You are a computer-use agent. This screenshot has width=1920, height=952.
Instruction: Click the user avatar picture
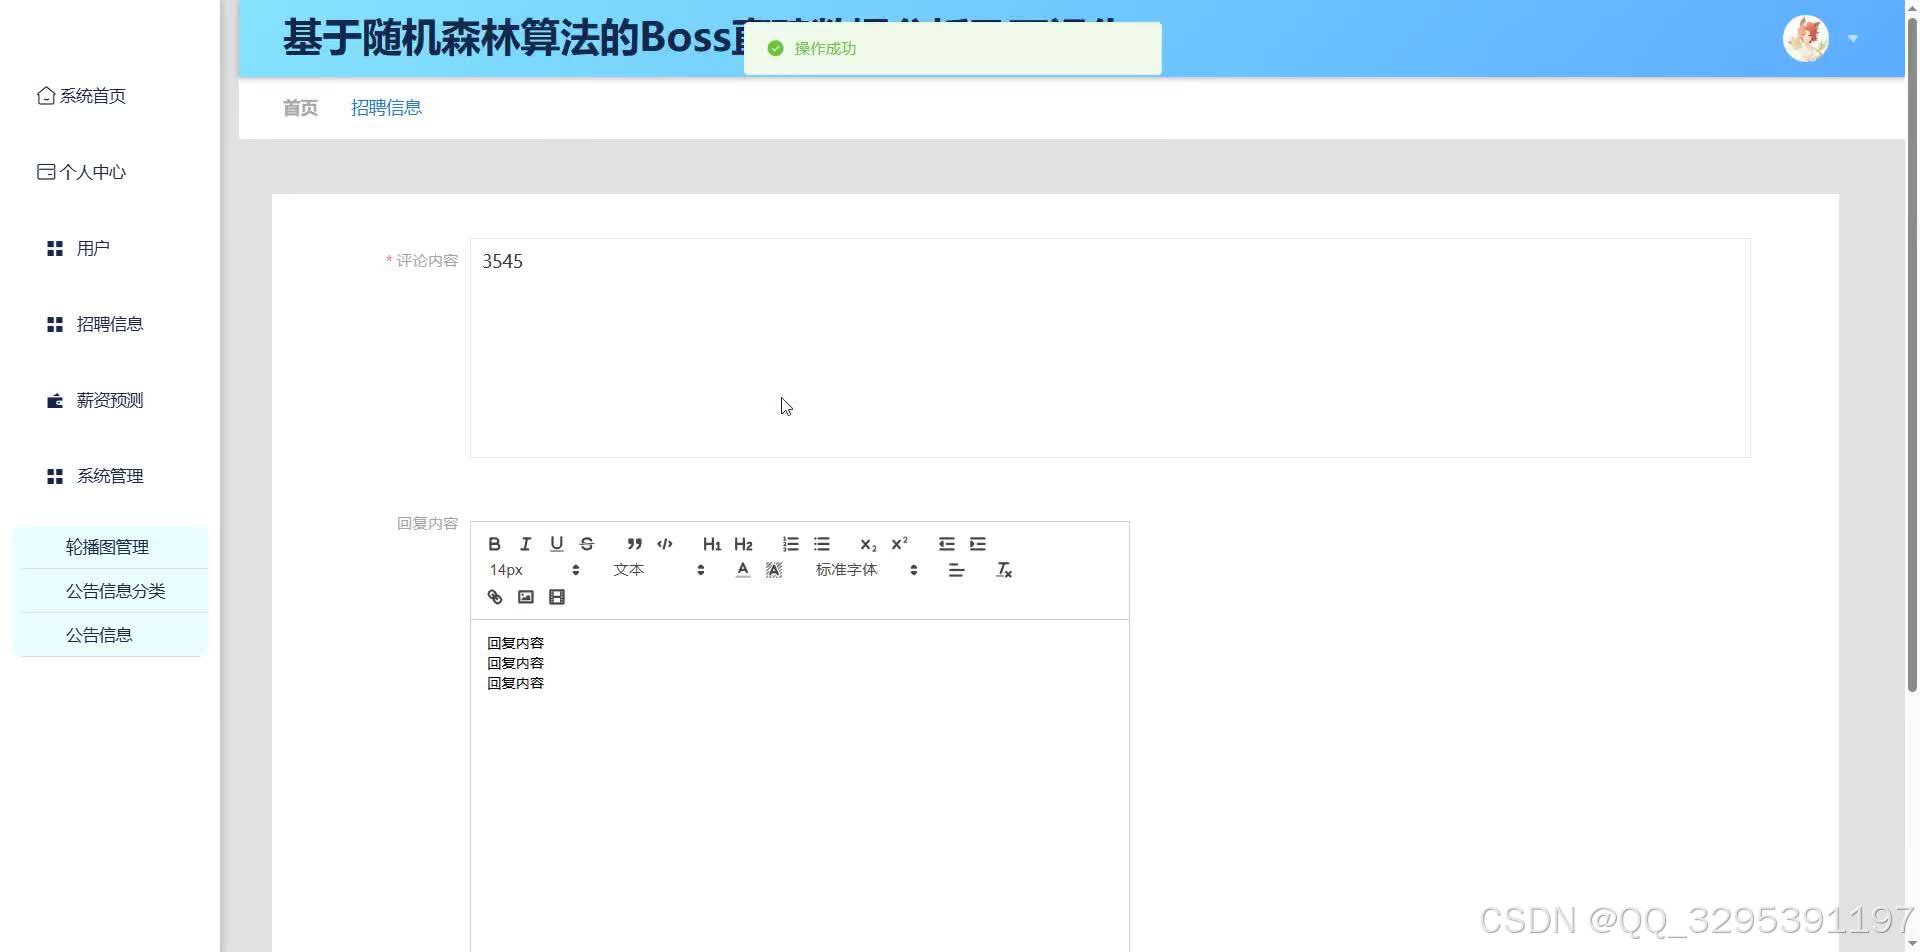click(1806, 39)
